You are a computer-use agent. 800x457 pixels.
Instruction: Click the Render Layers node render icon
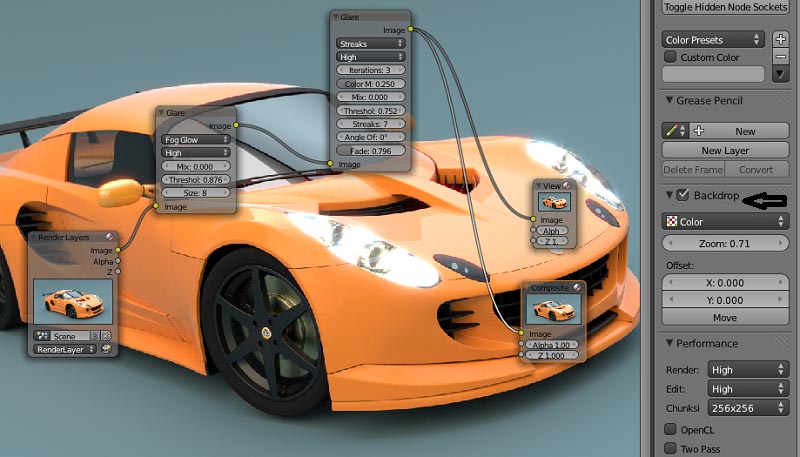click(106, 350)
